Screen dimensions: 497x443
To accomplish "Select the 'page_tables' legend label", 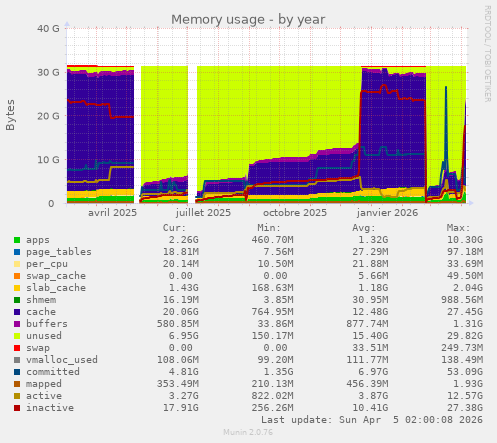I will point(59,252).
